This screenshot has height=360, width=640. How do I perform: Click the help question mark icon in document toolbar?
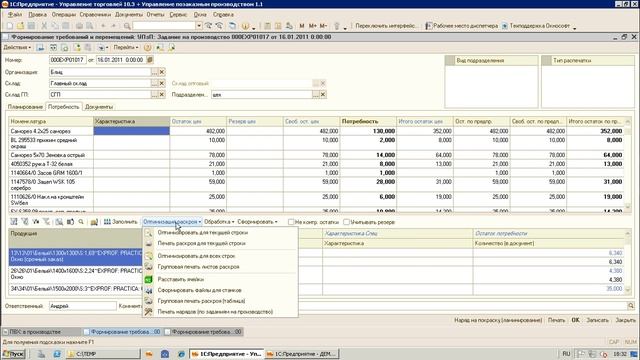tap(148, 48)
